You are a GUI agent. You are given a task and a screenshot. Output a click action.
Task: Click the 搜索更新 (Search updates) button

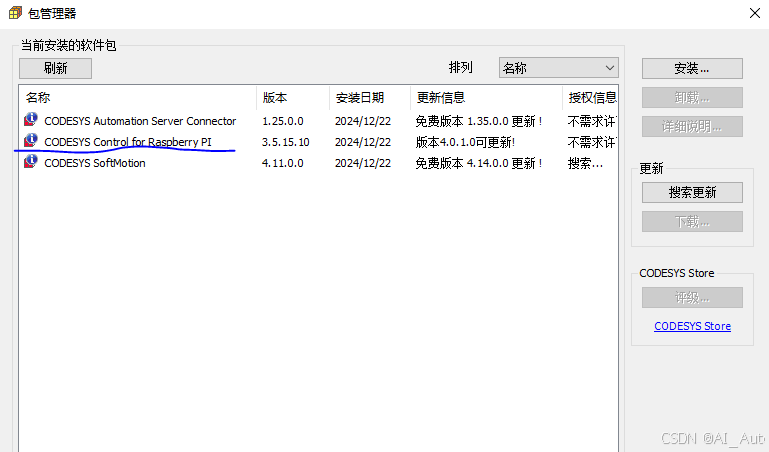point(692,192)
